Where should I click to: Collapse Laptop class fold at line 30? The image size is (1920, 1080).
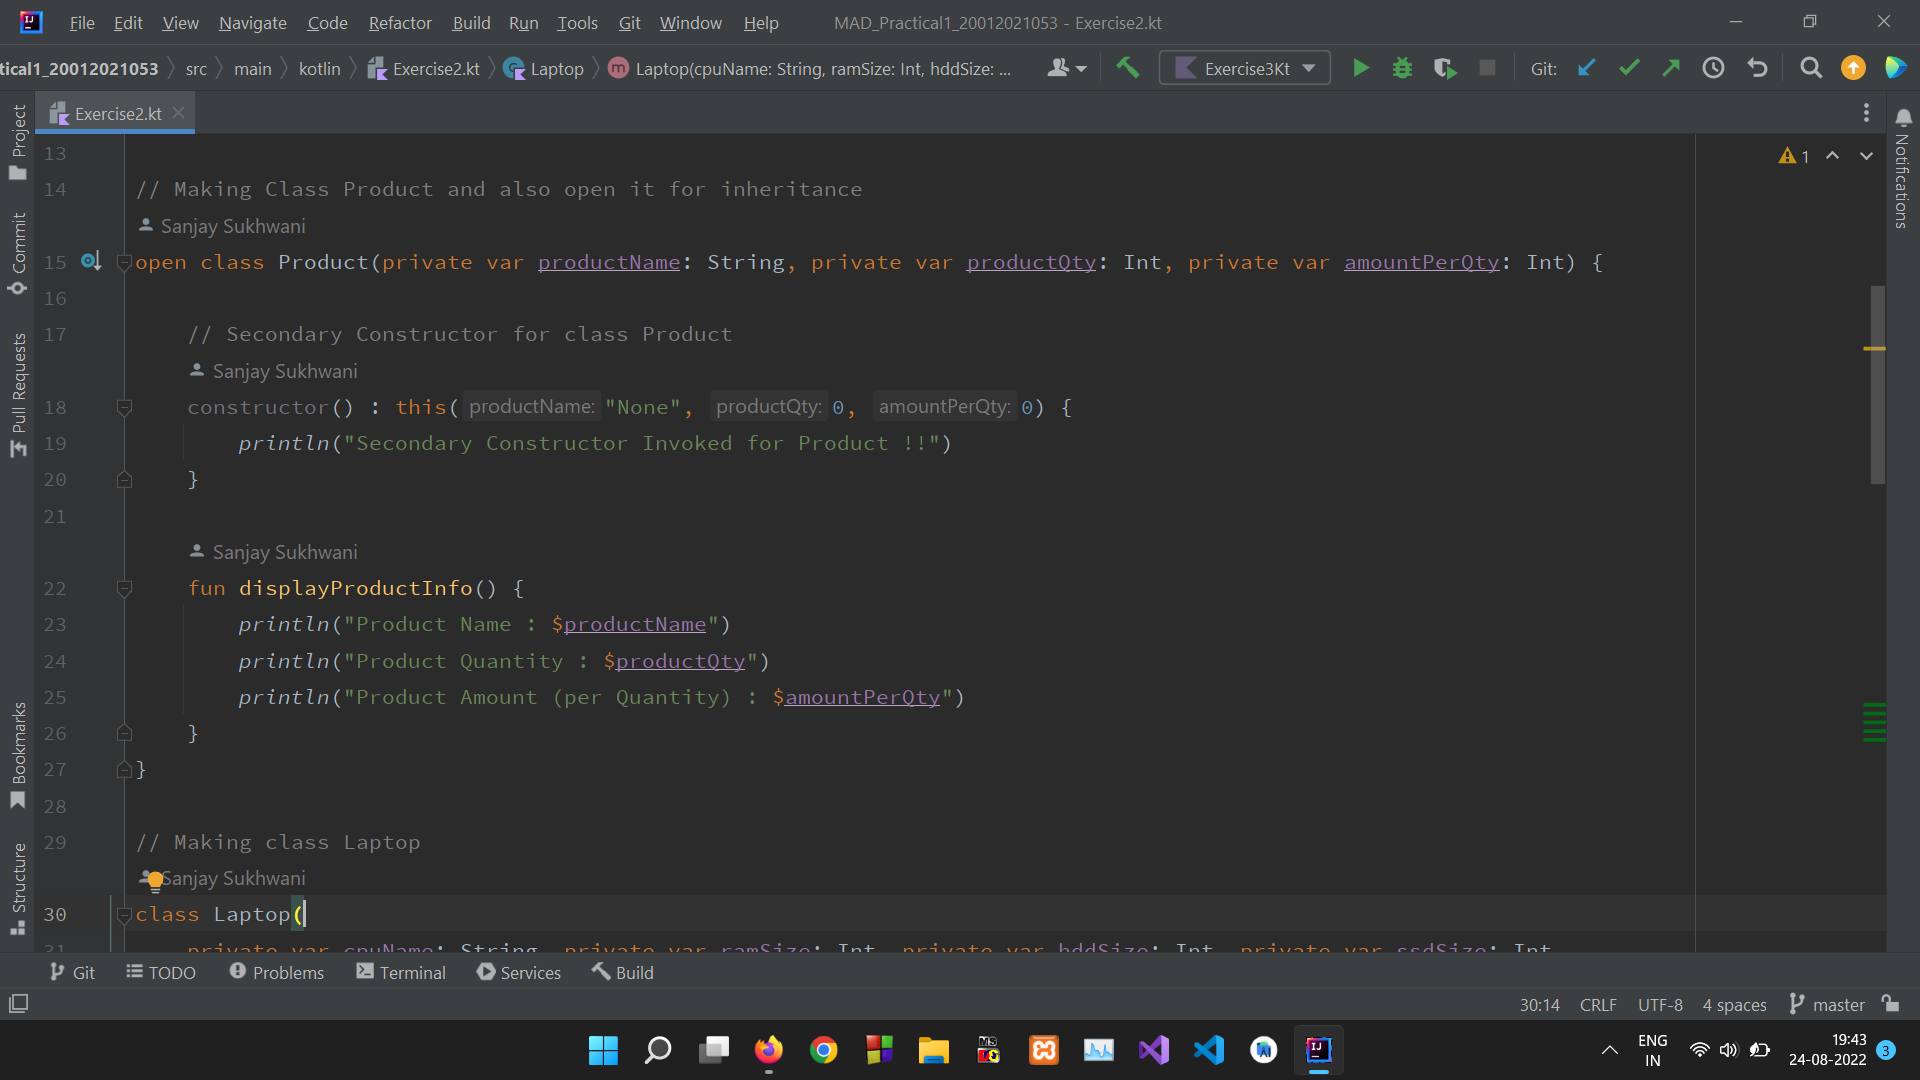(124, 914)
